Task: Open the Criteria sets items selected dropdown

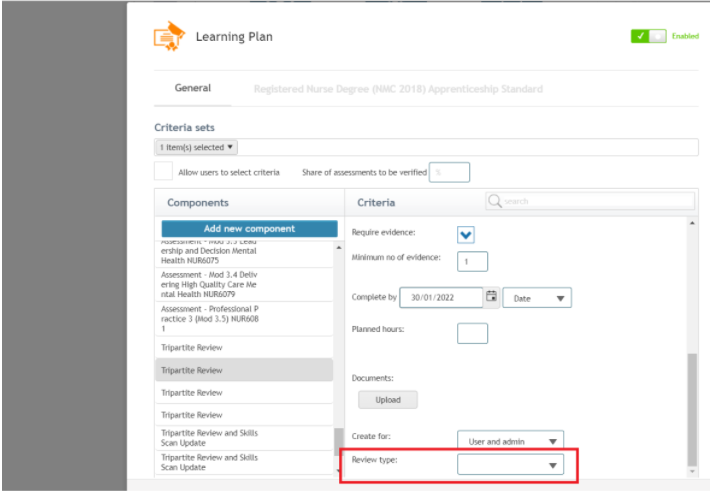Action: (x=197, y=147)
